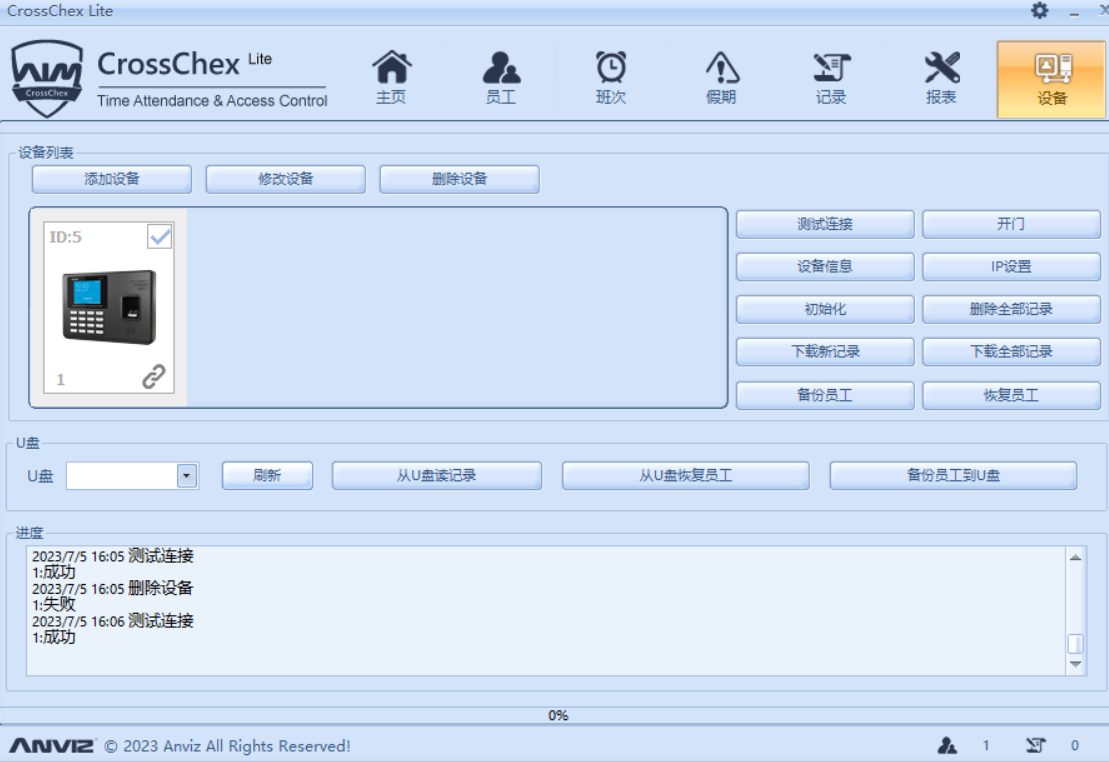Minimize the CrossChex Lite window
The image size is (1109, 762).
[1074, 12]
